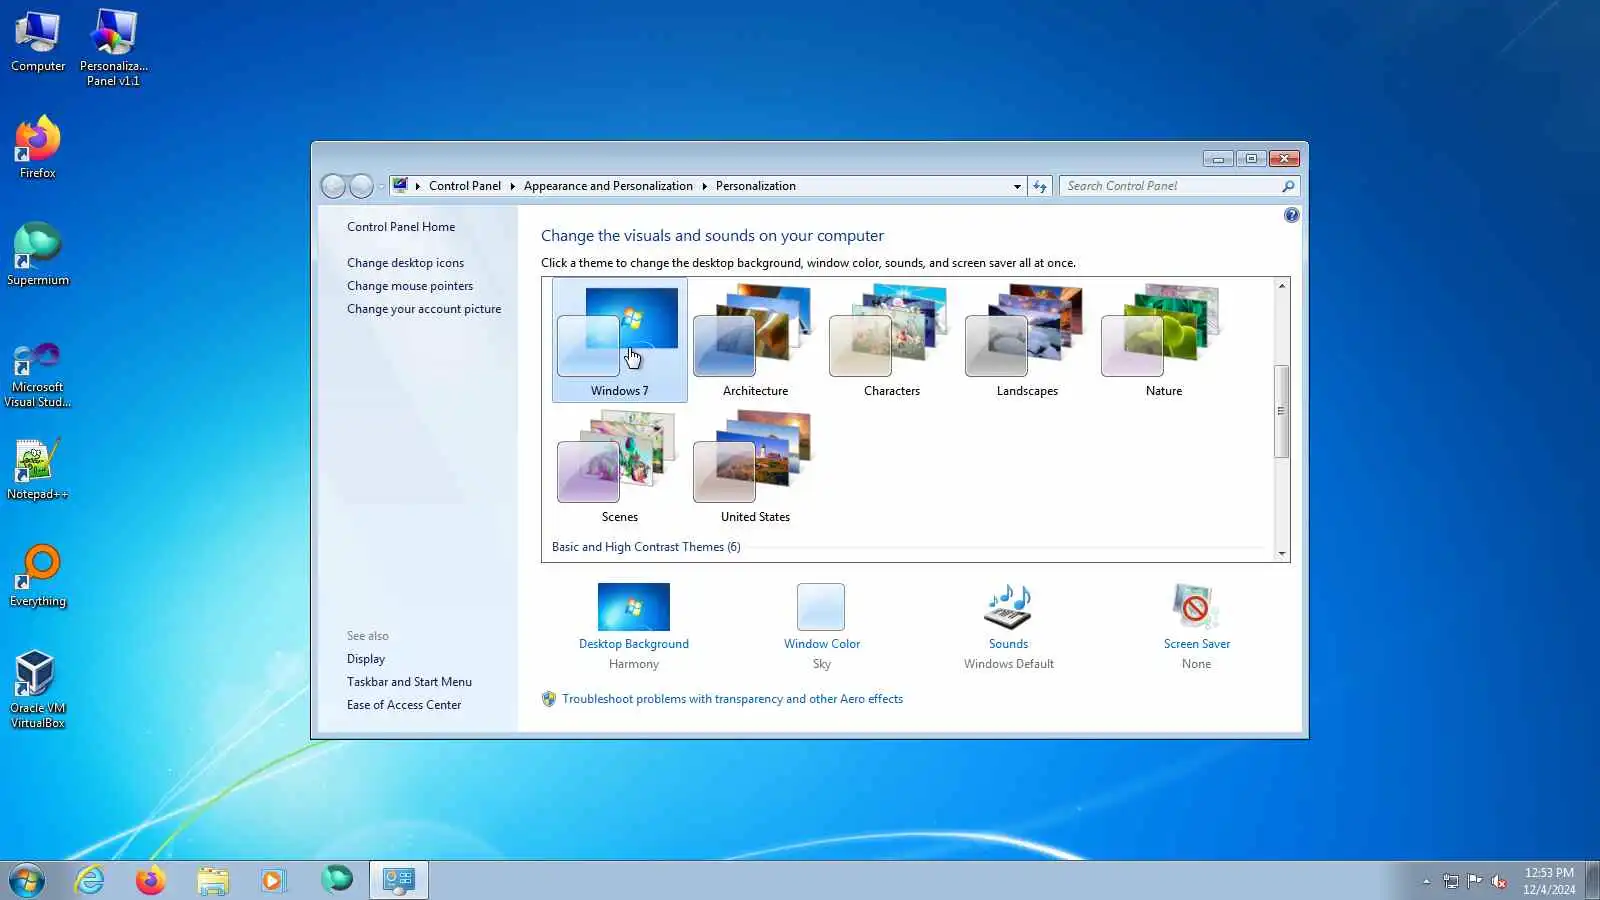This screenshot has width=1600, height=900.
Task: Open Windows Media Player from taskbar
Action: 273,880
